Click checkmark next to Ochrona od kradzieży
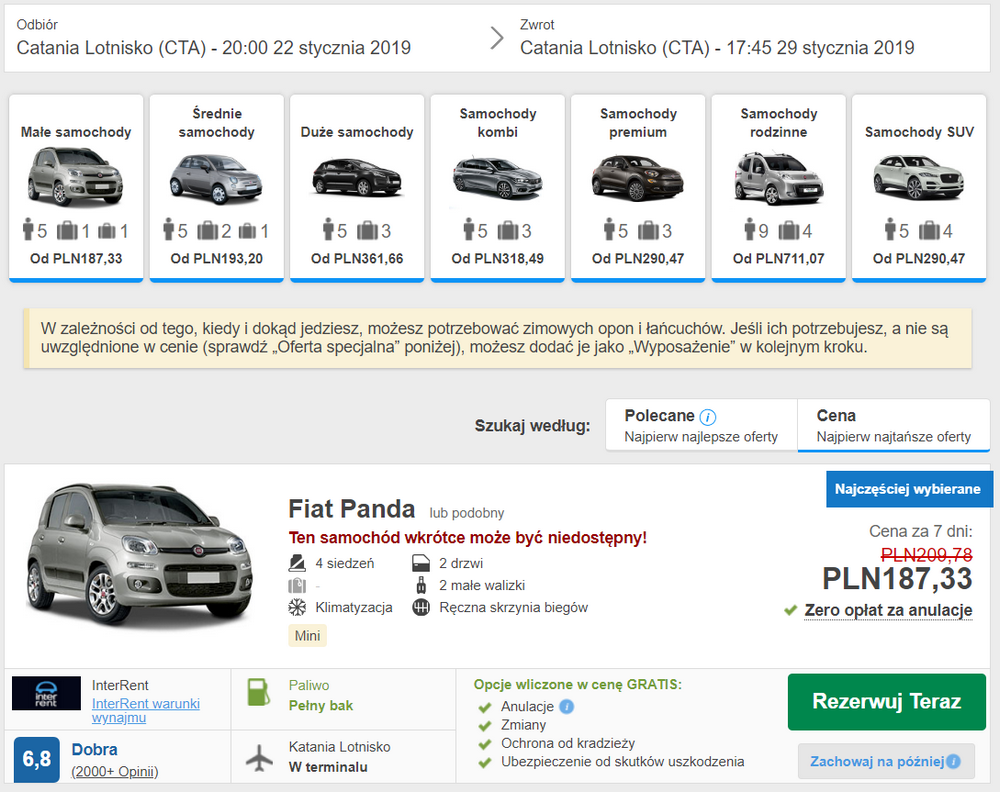This screenshot has height=792, width=1000. pyautogui.click(x=485, y=744)
